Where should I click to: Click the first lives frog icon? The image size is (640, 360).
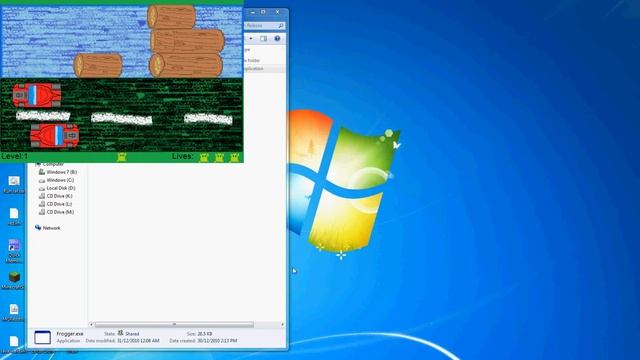pyautogui.click(x=204, y=157)
